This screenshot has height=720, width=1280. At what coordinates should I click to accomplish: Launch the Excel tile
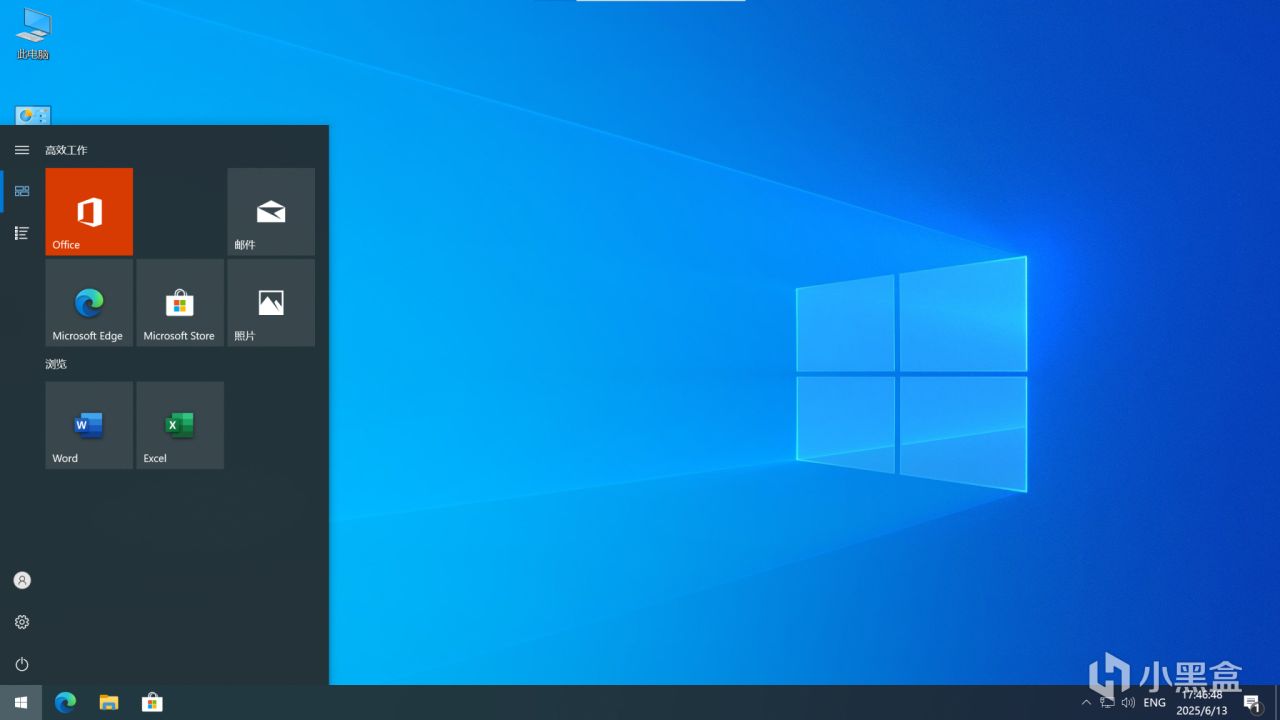(180, 425)
